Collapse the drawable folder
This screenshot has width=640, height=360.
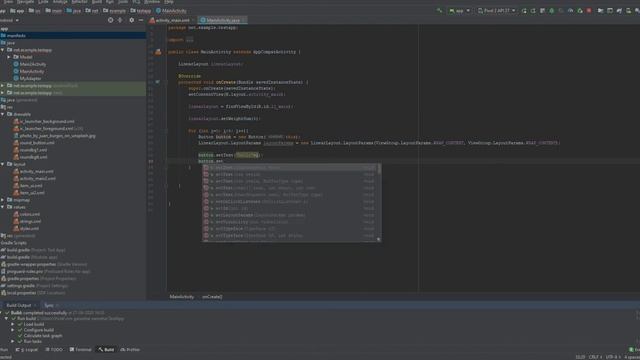coord(3,114)
